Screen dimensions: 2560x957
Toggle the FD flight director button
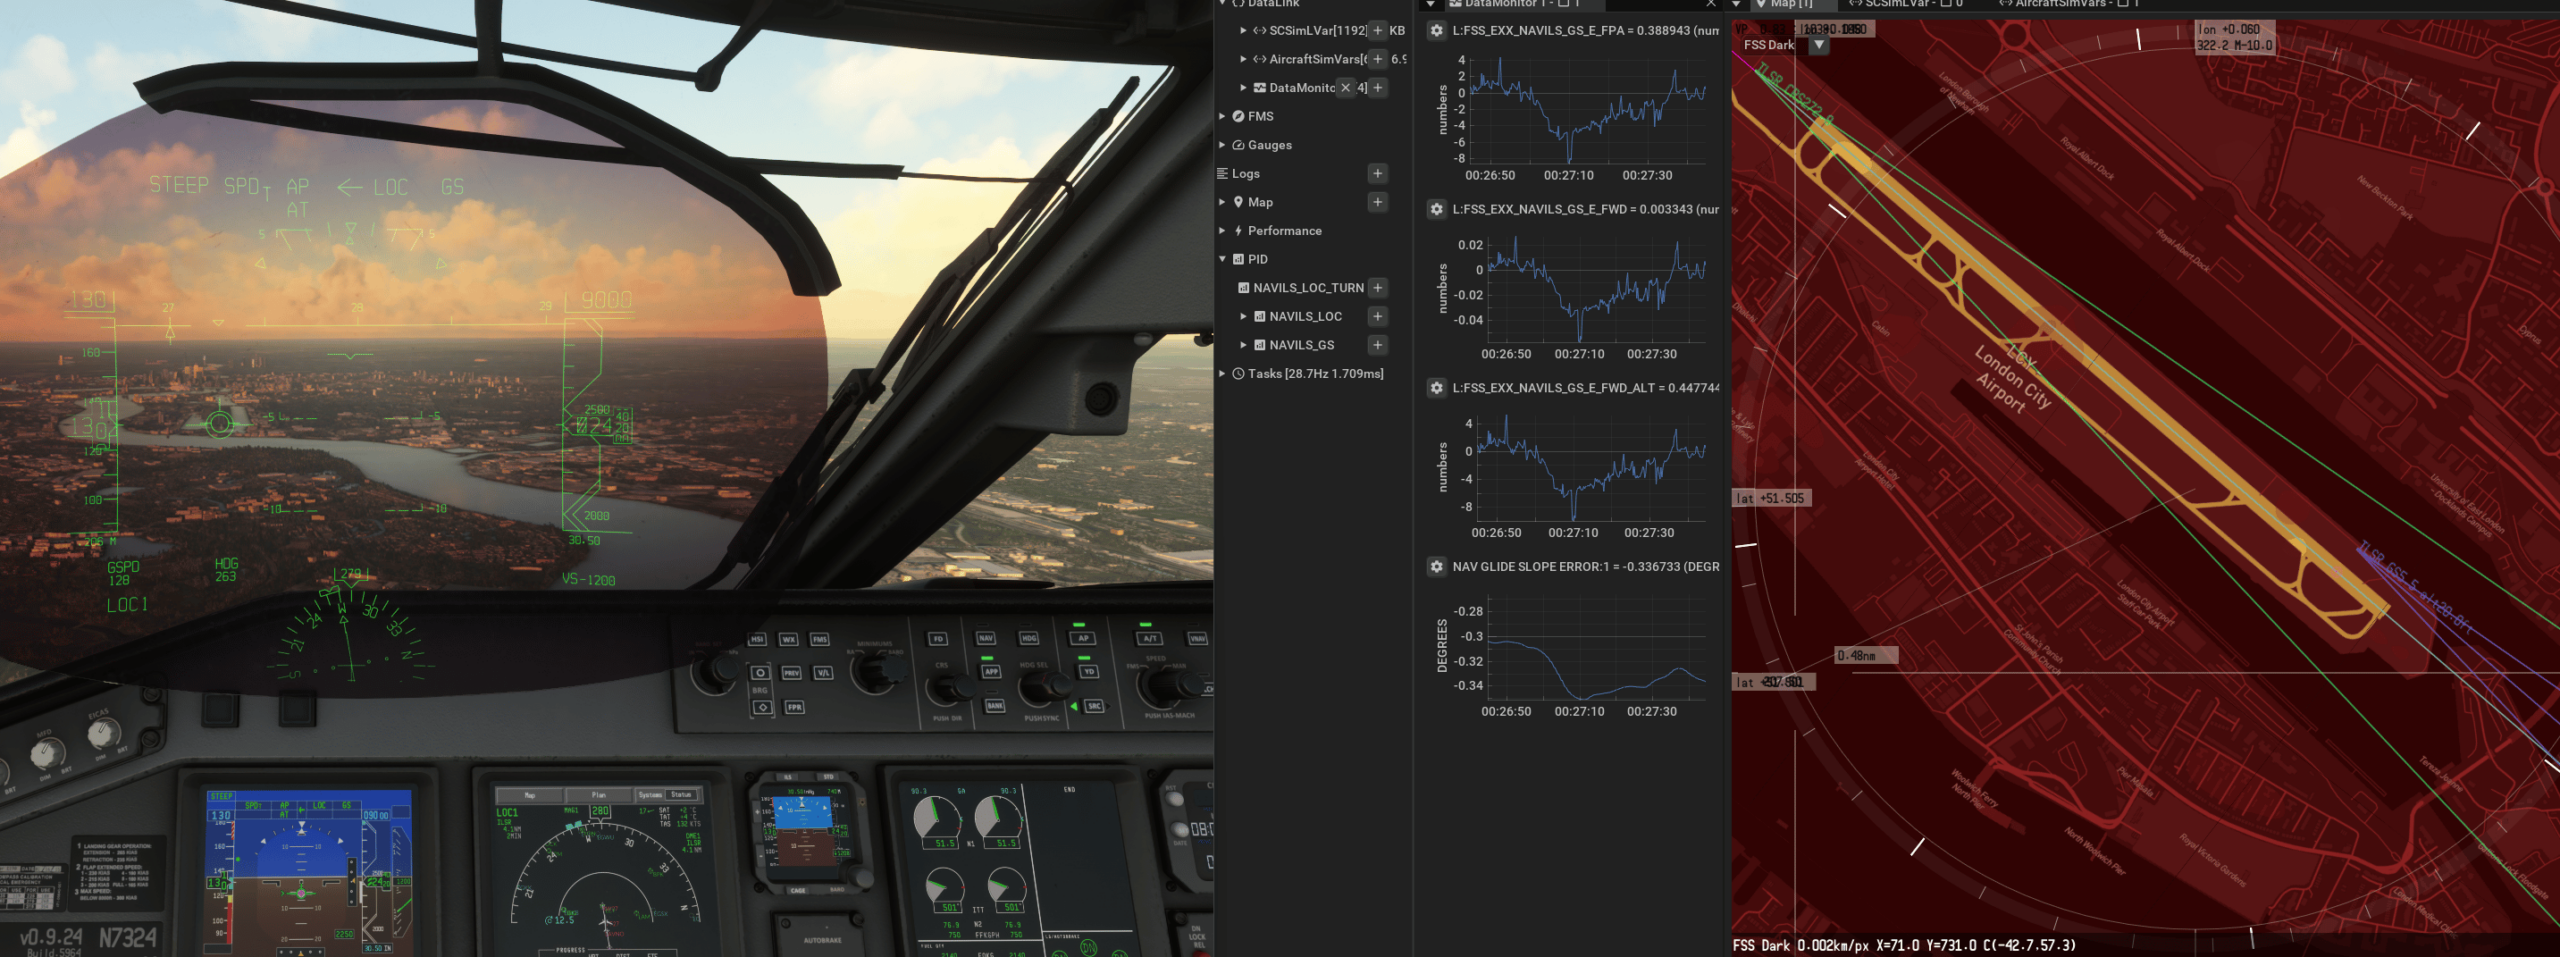938,638
